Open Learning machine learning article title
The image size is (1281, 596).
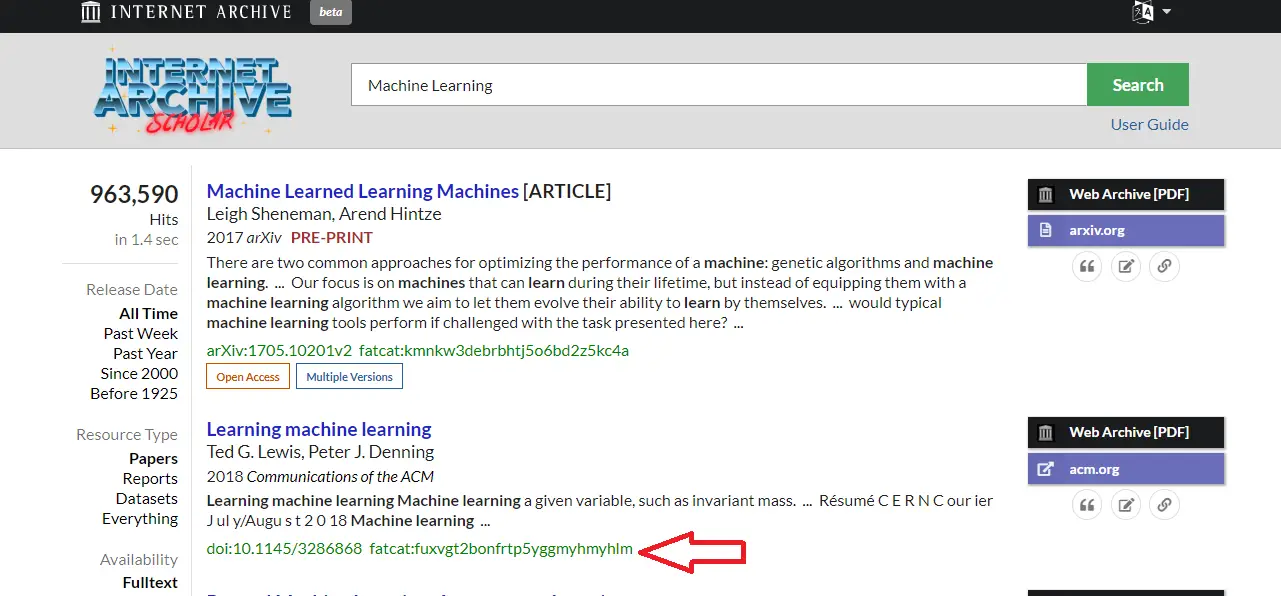click(319, 429)
